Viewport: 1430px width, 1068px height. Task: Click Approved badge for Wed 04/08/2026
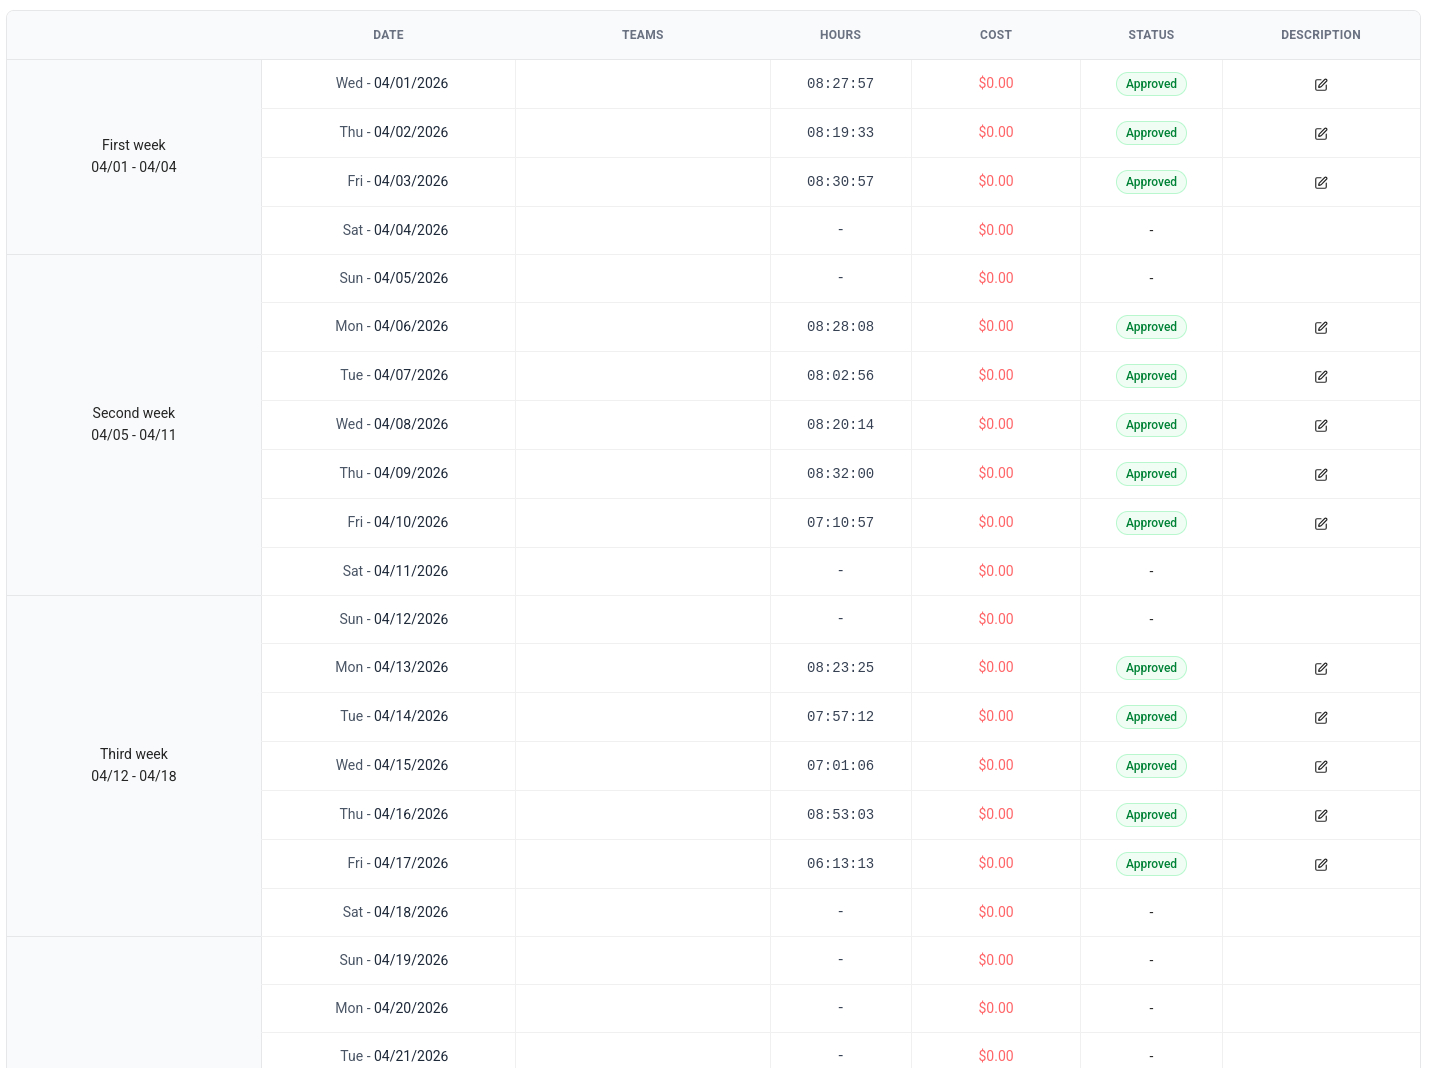[x=1150, y=425]
